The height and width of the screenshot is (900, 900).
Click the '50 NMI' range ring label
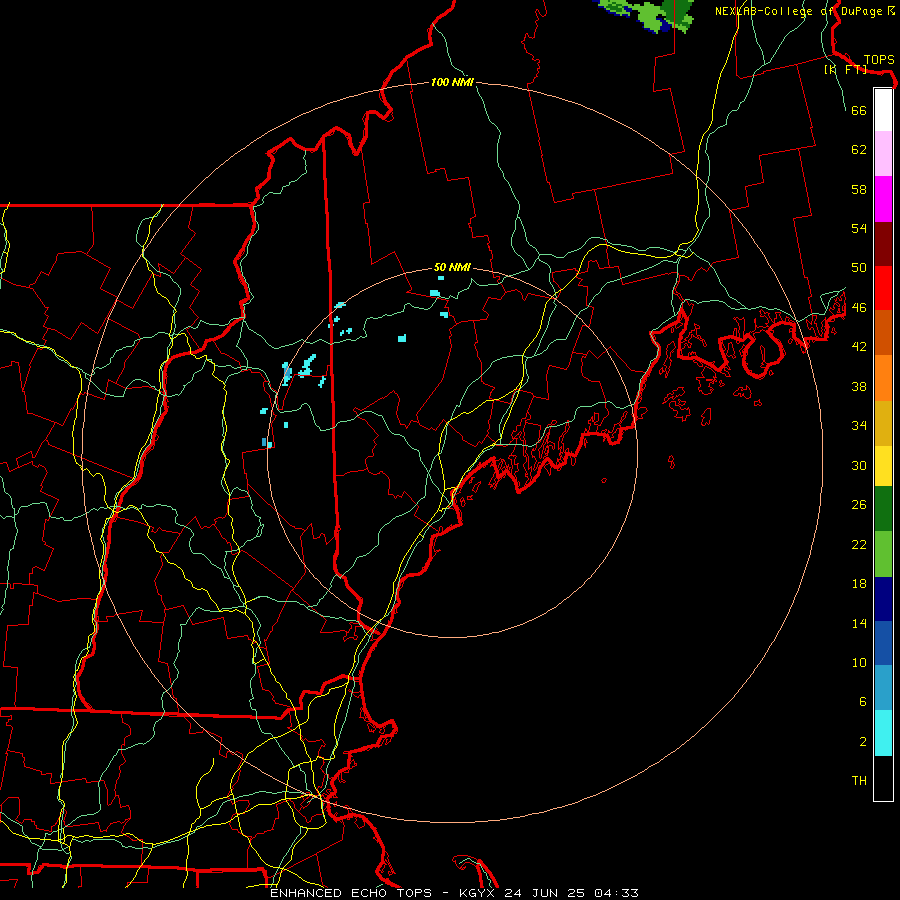pos(452,267)
